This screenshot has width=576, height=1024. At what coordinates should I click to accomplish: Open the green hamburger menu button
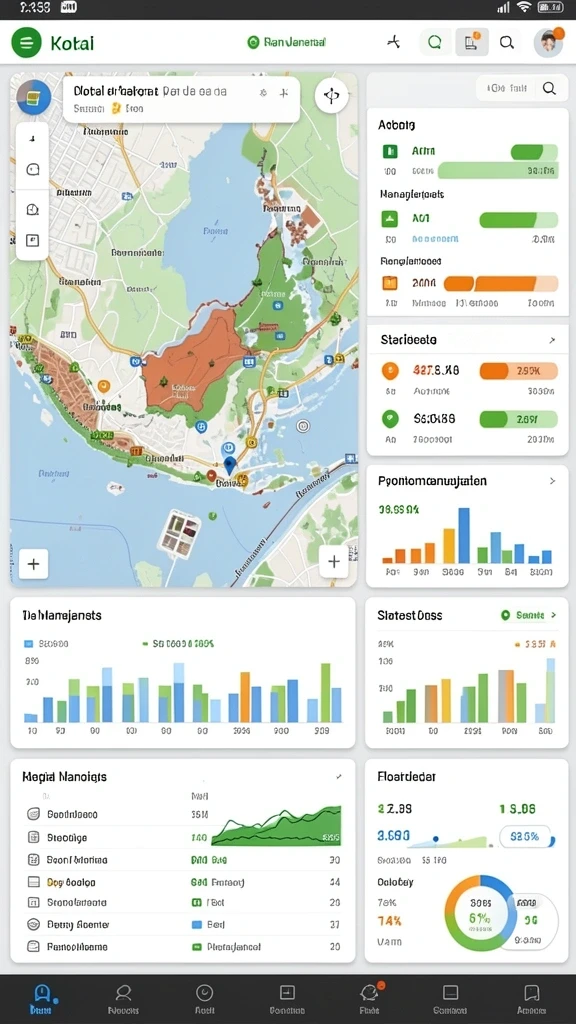pos(26,43)
